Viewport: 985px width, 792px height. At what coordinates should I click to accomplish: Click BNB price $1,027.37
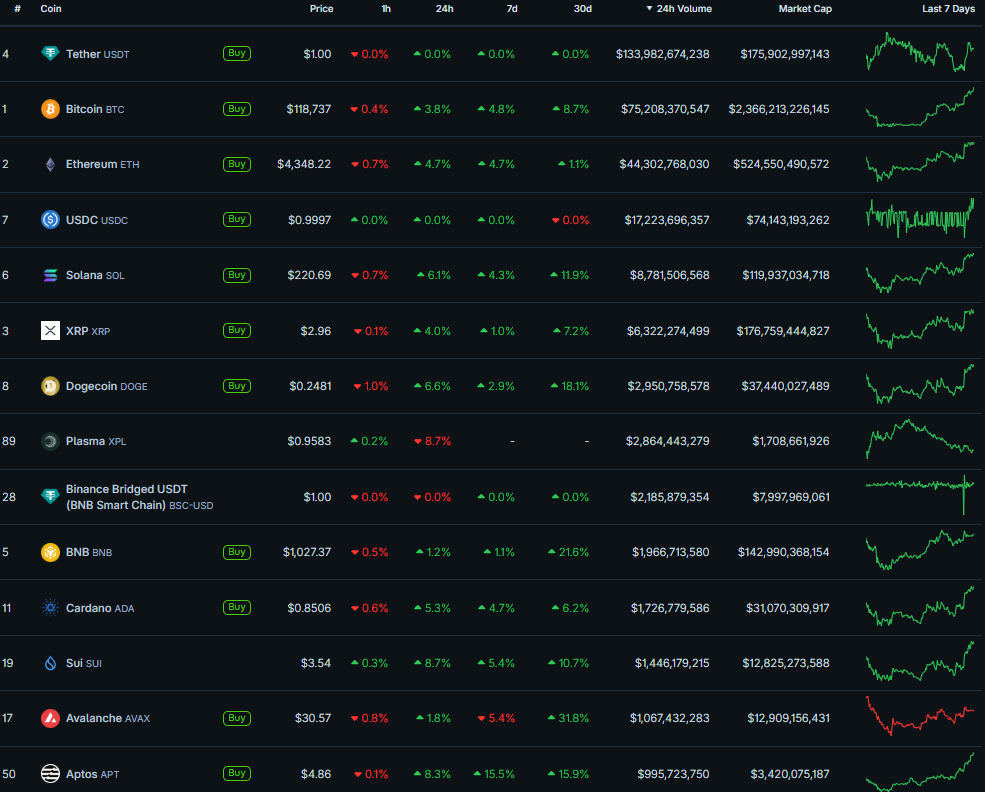[307, 552]
